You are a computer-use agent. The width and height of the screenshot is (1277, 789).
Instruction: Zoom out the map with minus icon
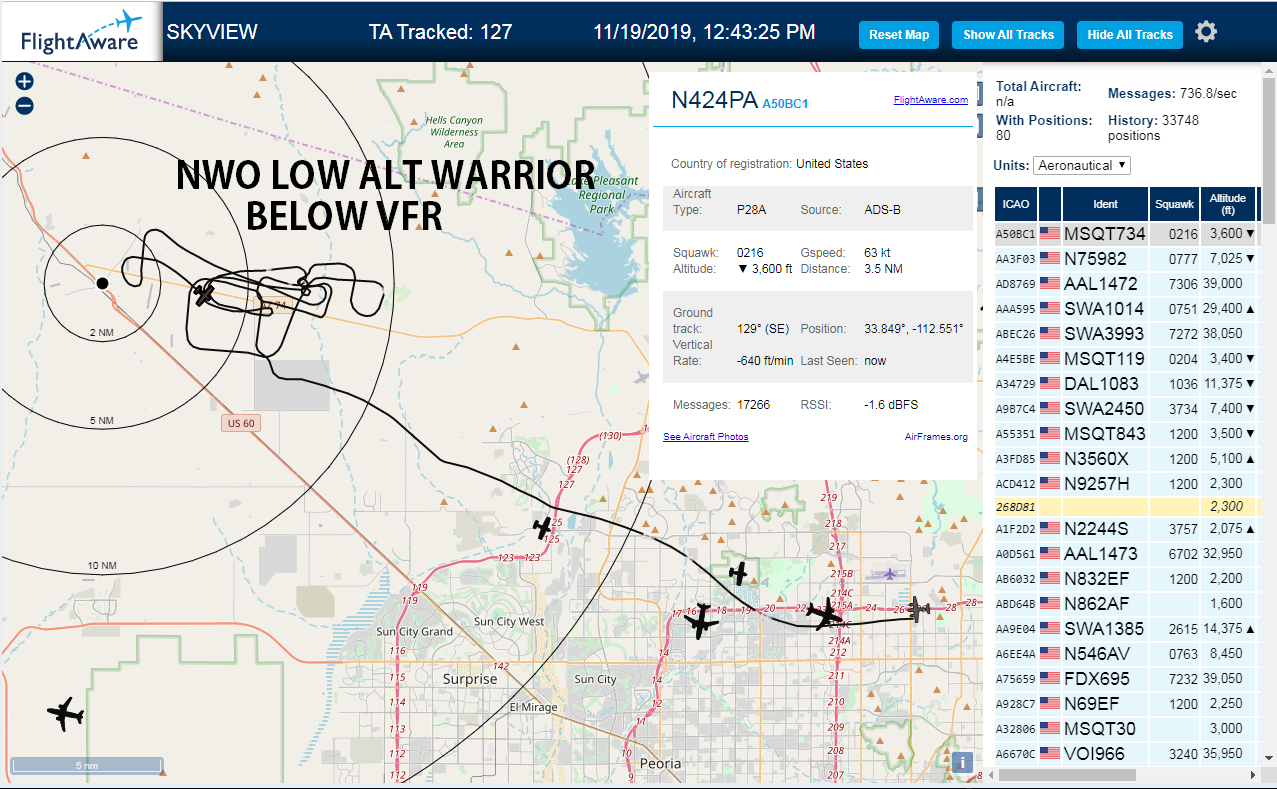point(25,106)
